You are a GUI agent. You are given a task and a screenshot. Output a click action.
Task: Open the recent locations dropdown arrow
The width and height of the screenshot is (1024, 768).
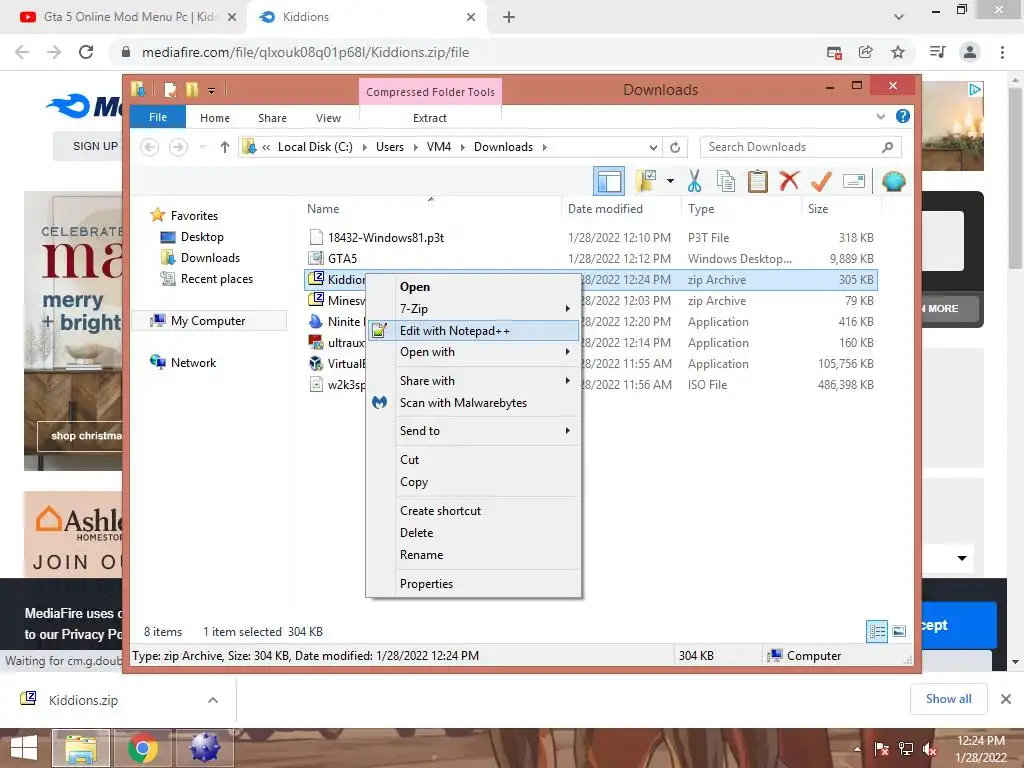pyautogui.click(x=202, y=147)
